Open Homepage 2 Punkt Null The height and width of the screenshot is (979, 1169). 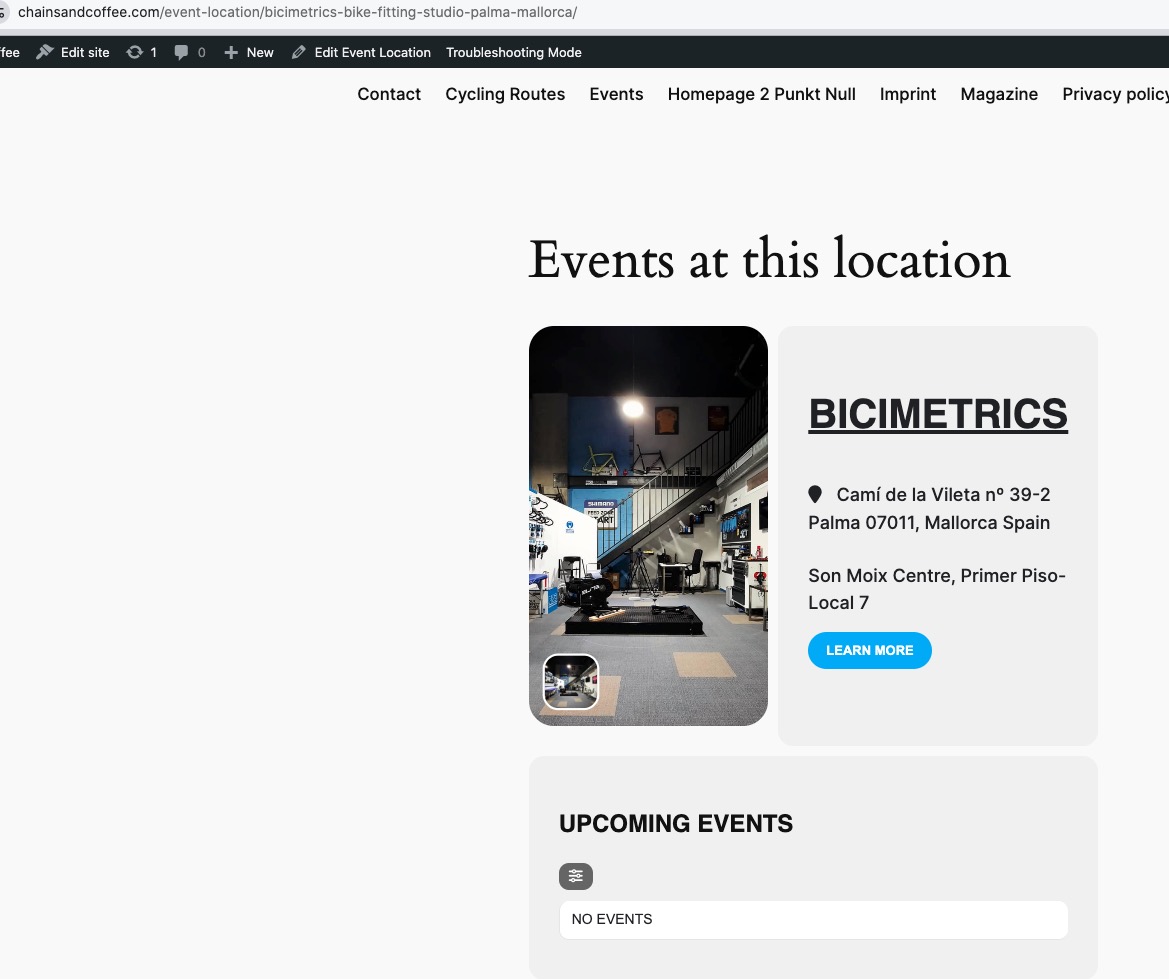[761, 94]
